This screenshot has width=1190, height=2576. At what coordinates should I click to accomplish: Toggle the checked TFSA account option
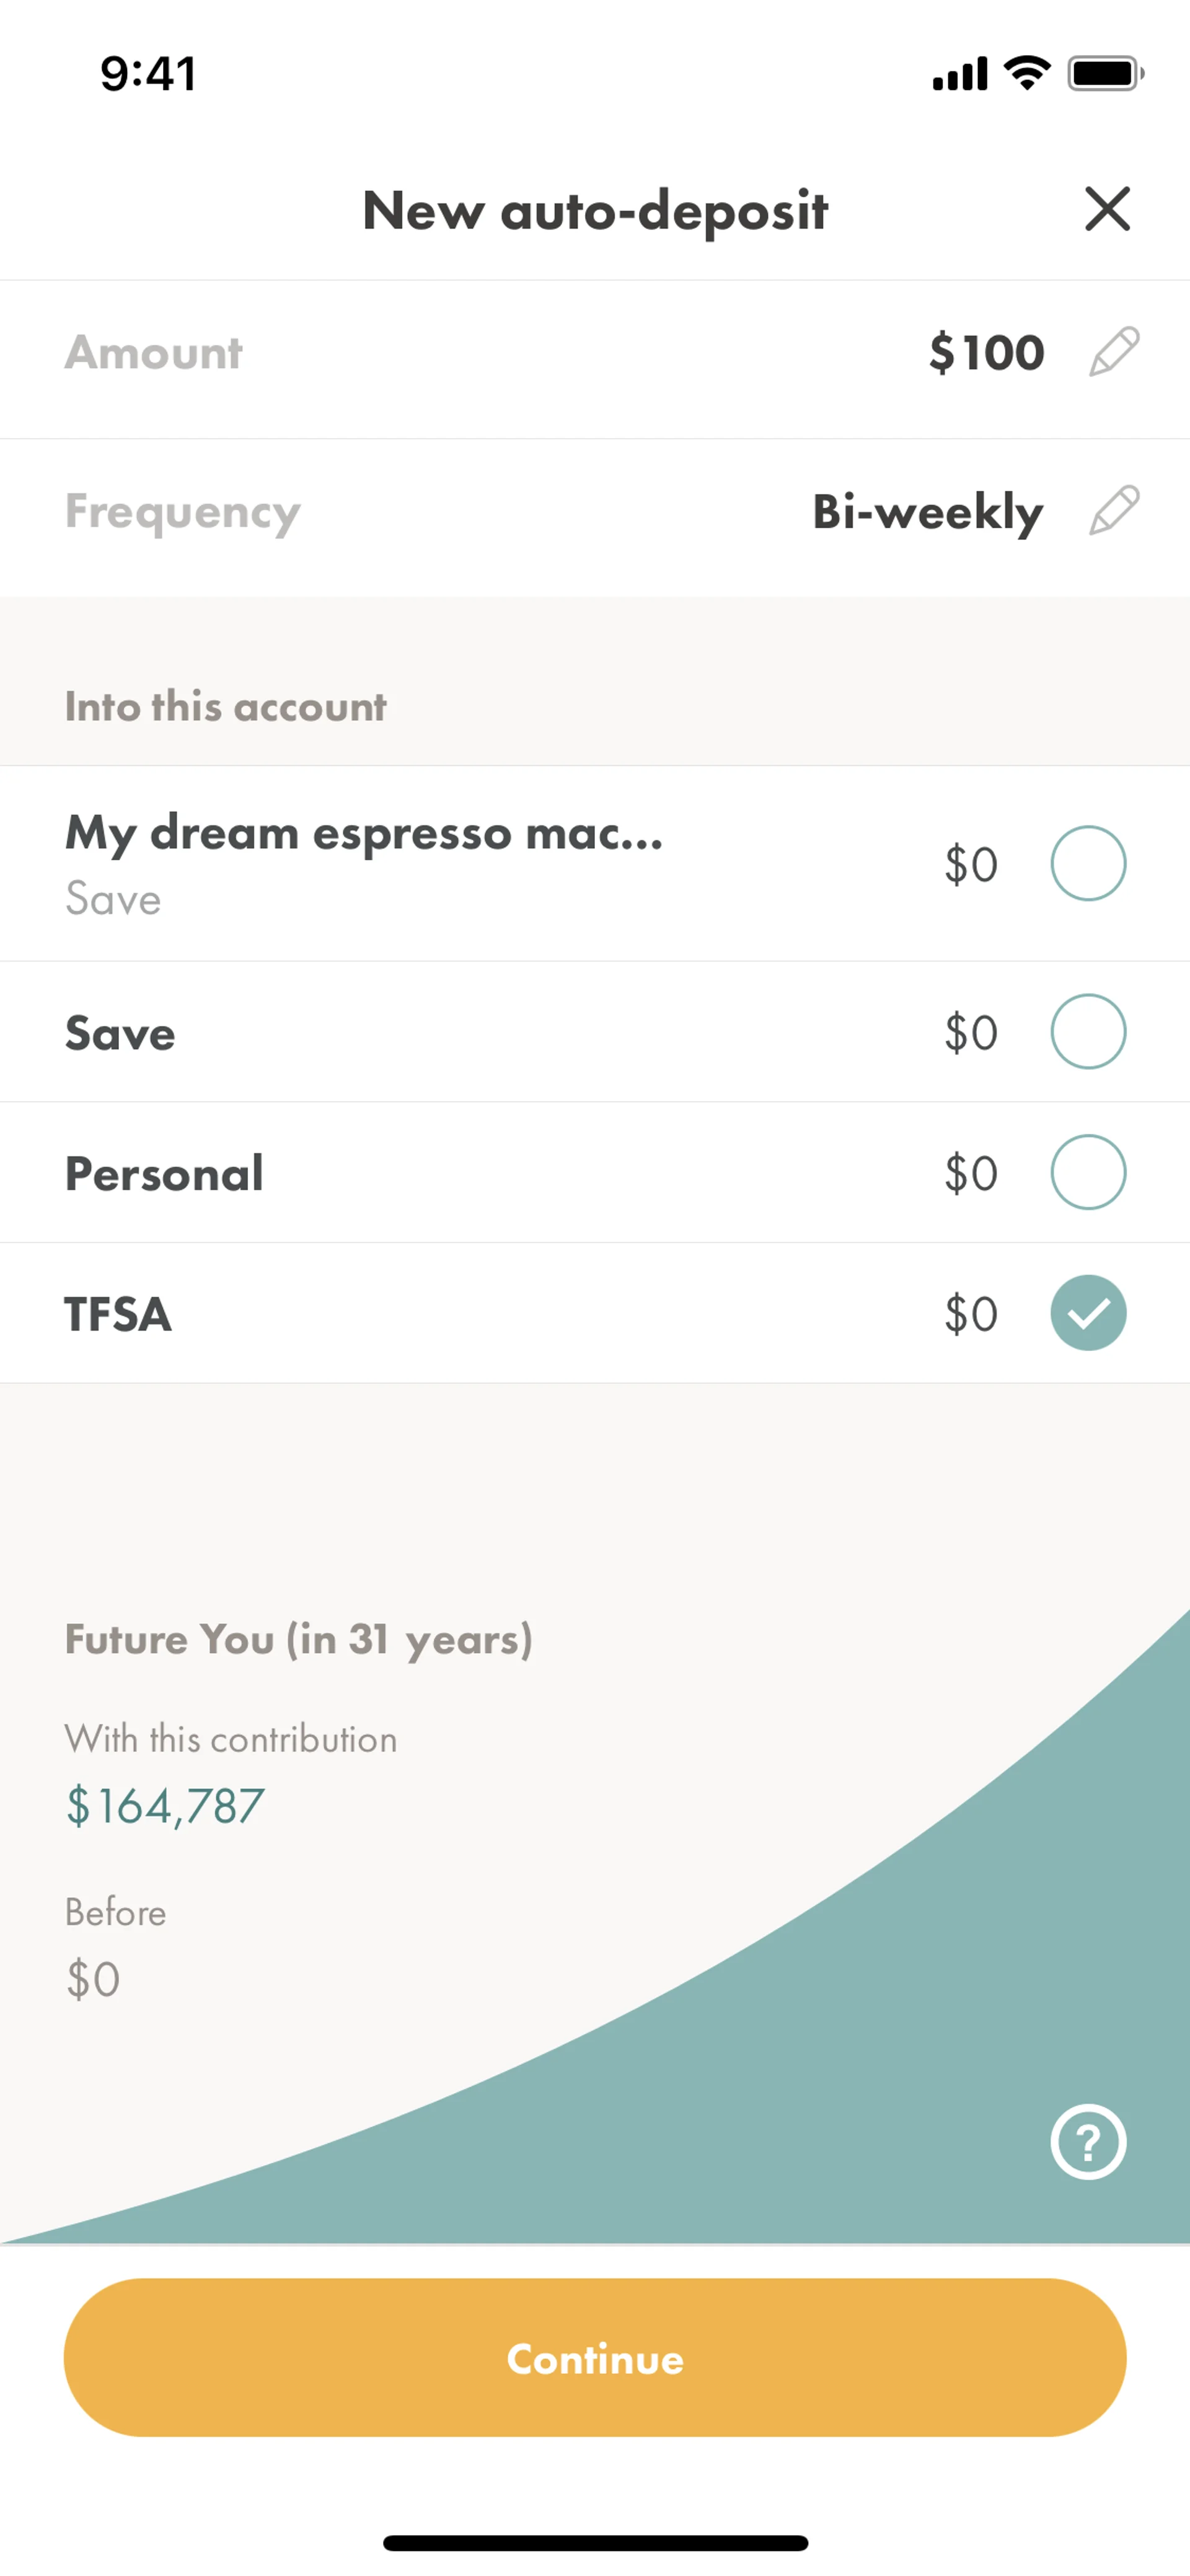click(1088, 1313)
